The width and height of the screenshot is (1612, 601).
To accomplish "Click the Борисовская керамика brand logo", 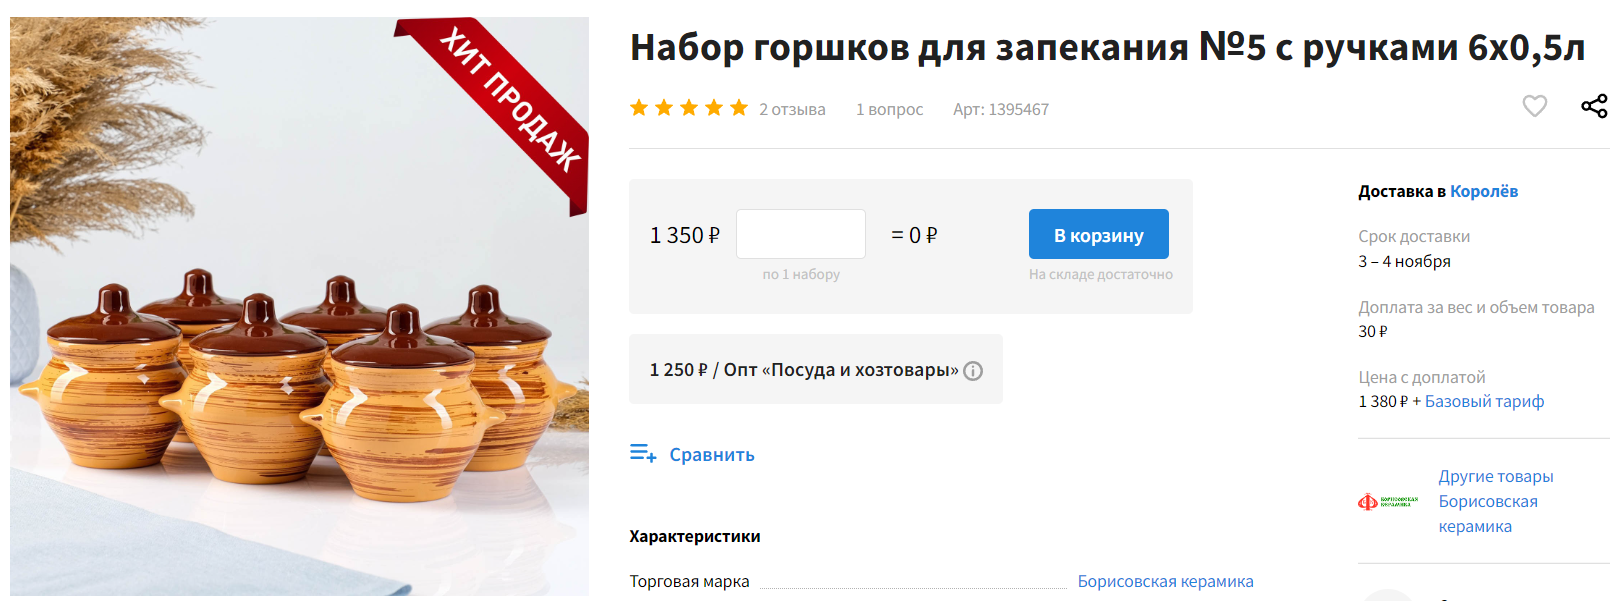I will point(1388,502).
